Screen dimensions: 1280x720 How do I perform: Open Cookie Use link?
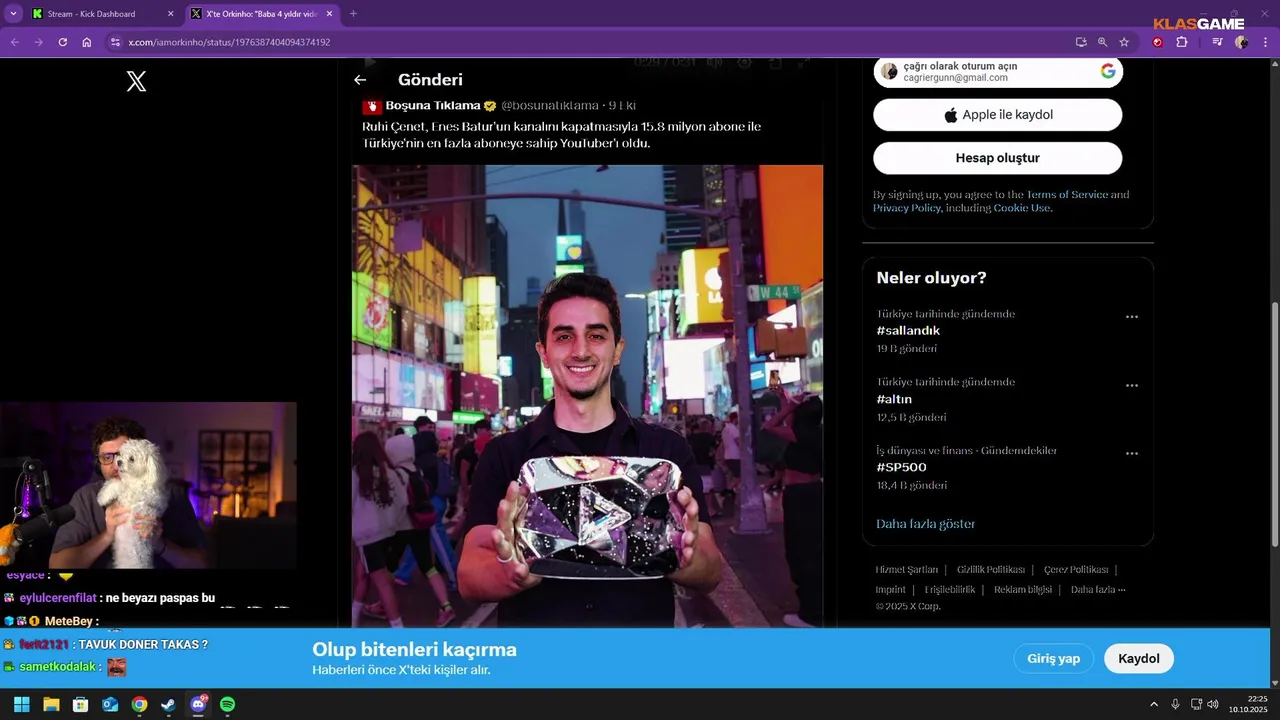(x=1021, y=208)
